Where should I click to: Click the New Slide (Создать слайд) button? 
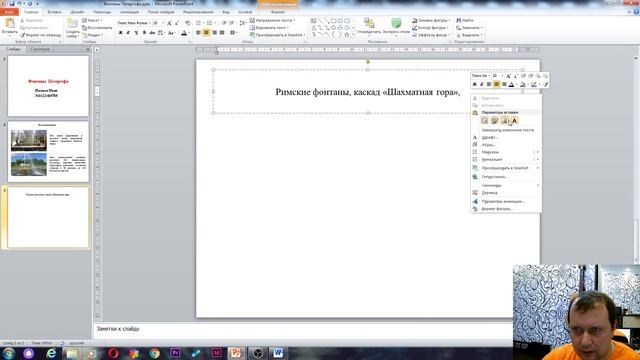(72, 28)
